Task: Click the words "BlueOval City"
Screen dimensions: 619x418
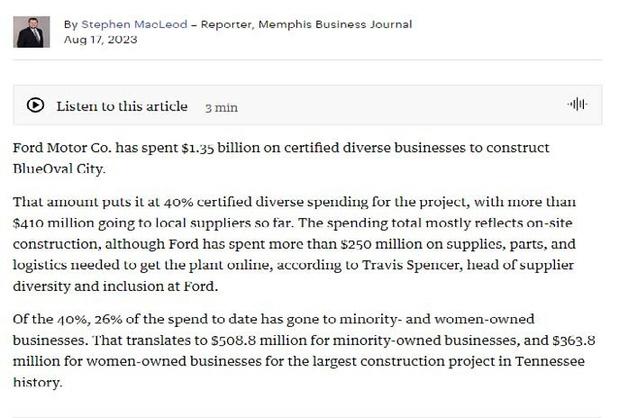Action: pyautogui.click(x=58, y=169)
